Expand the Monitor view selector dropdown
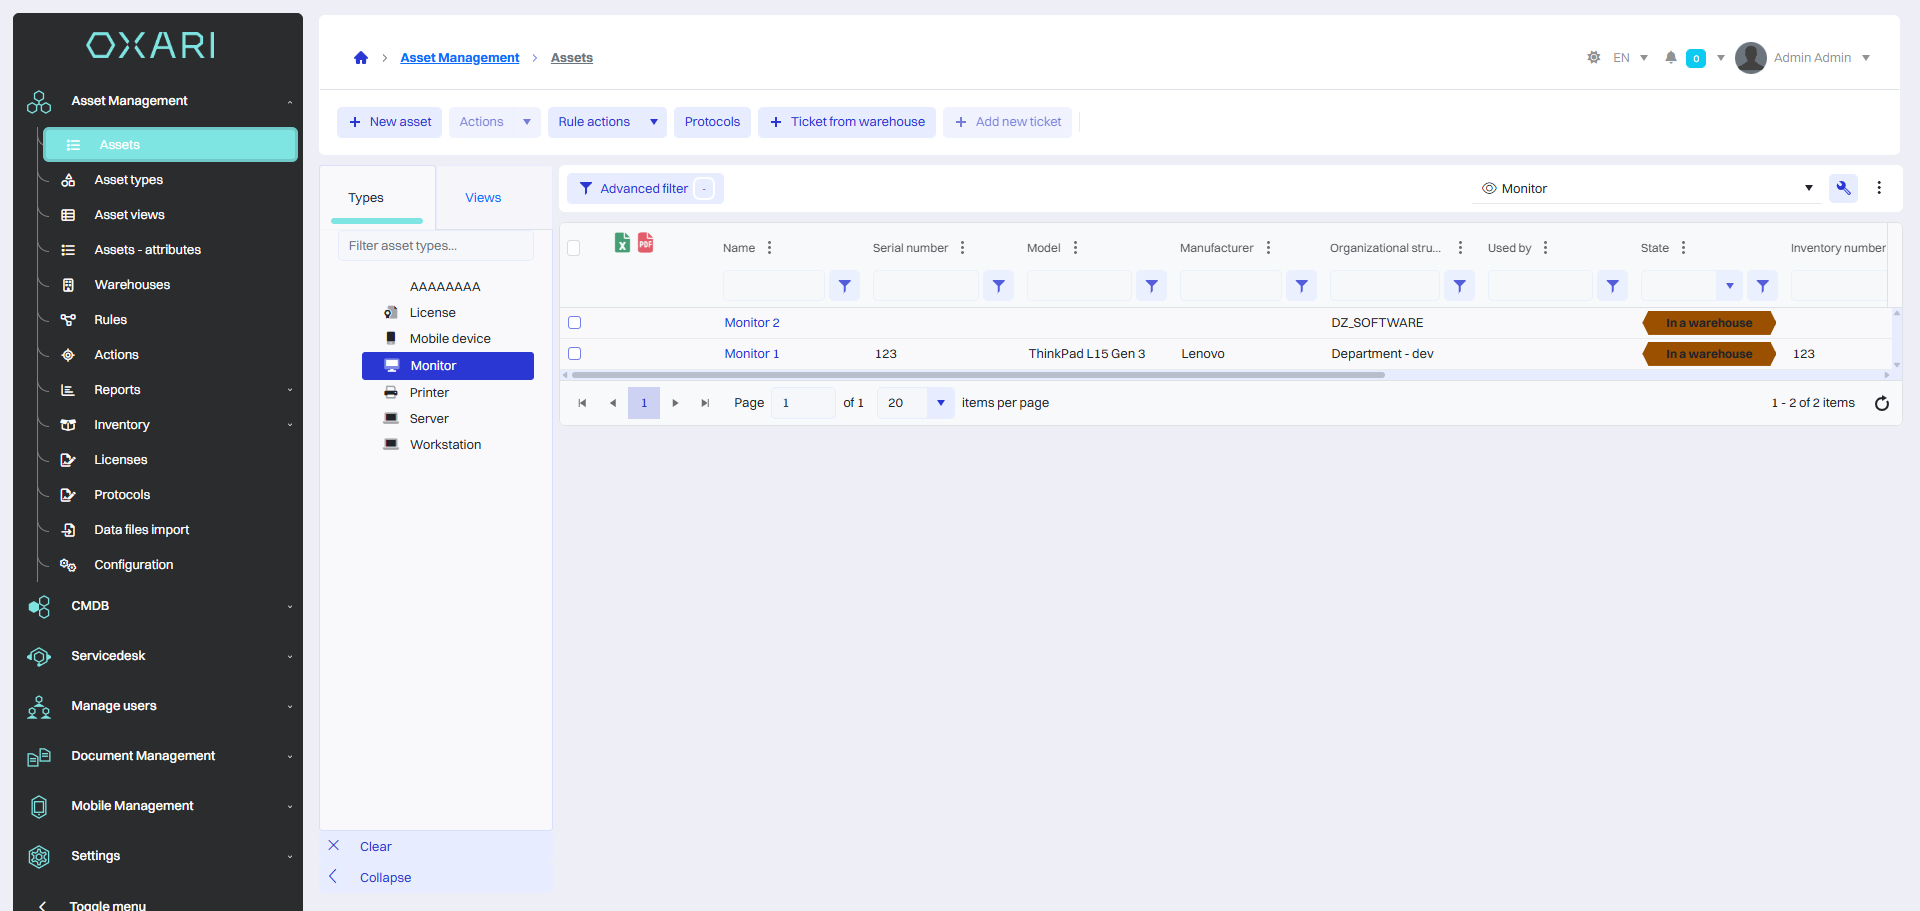Image resolution: width=1920 pixels, height=911 pixels. click(x=1808, y=188)
